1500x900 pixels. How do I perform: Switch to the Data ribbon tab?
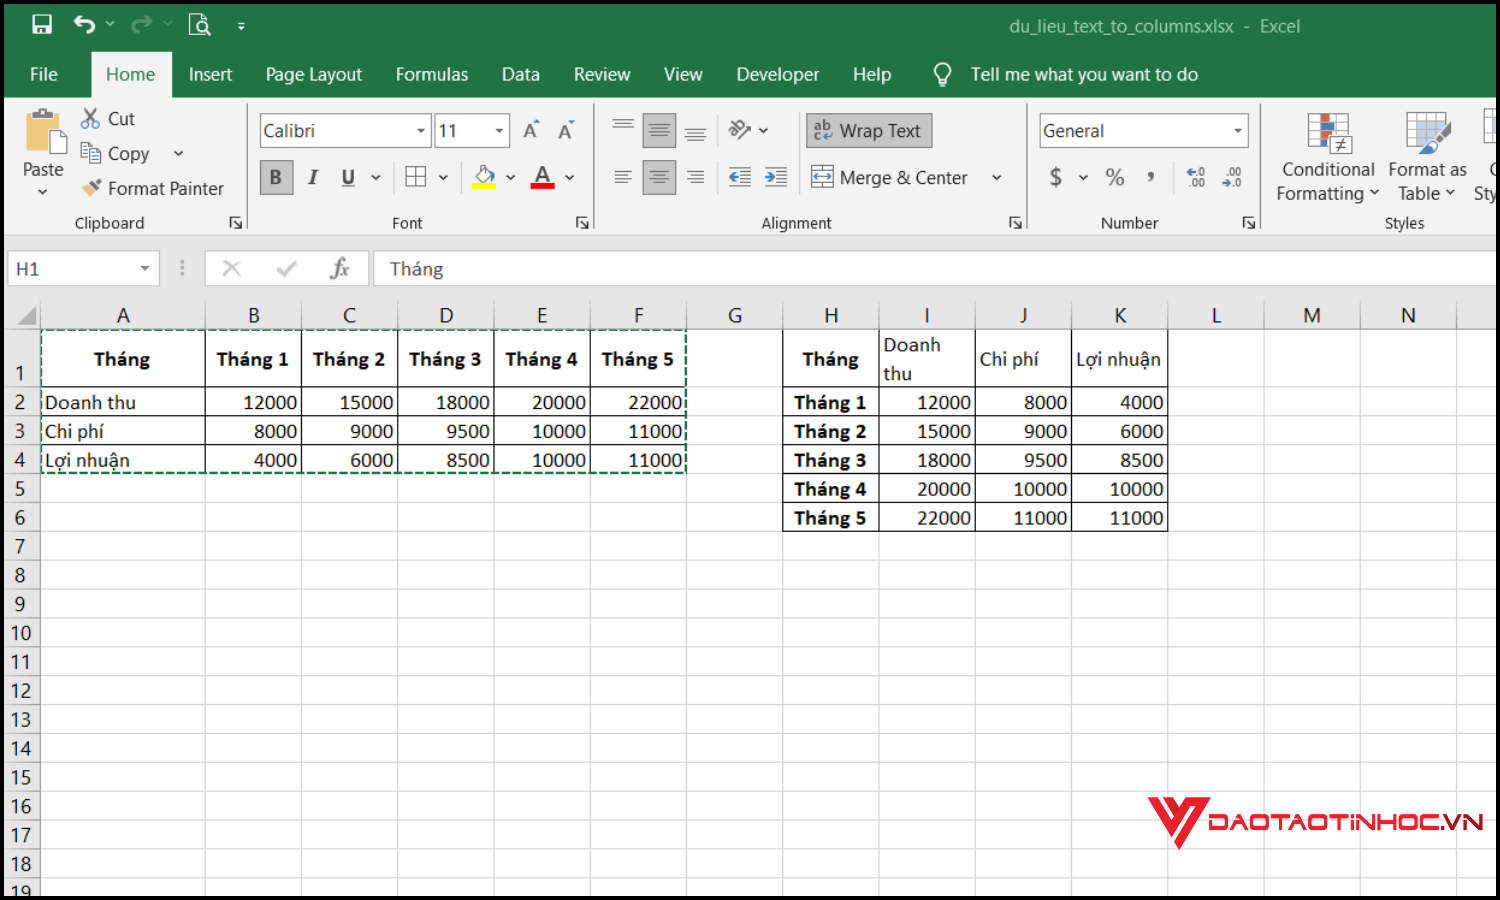[x=520, y=74]
